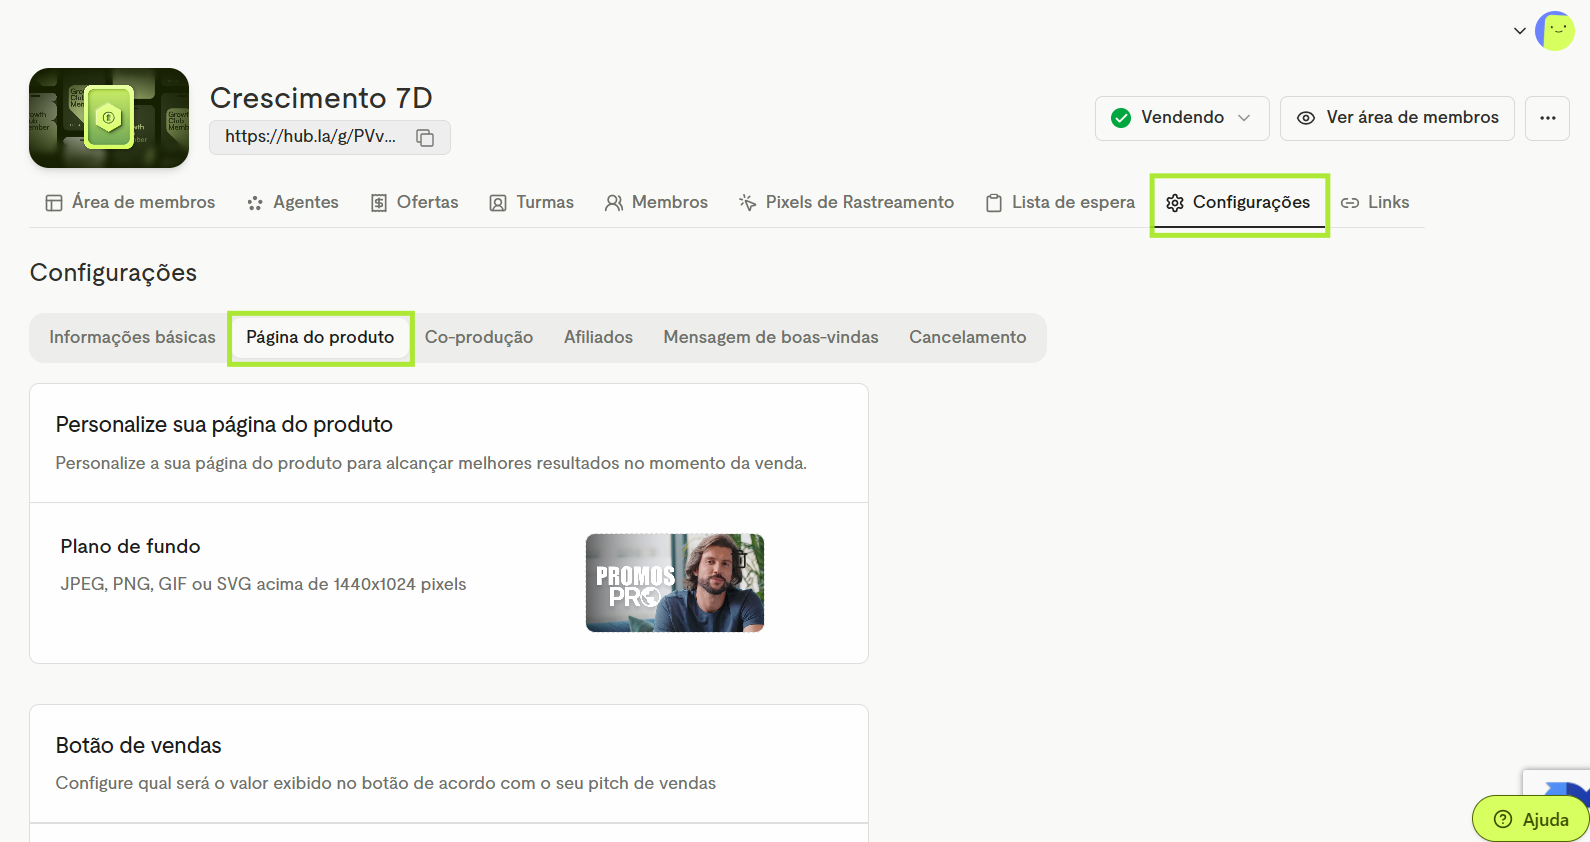Click the Botão de vendas heading
Image resolution: width=1590 pixels, height=842 pixels.
click(x=139, y=746)
